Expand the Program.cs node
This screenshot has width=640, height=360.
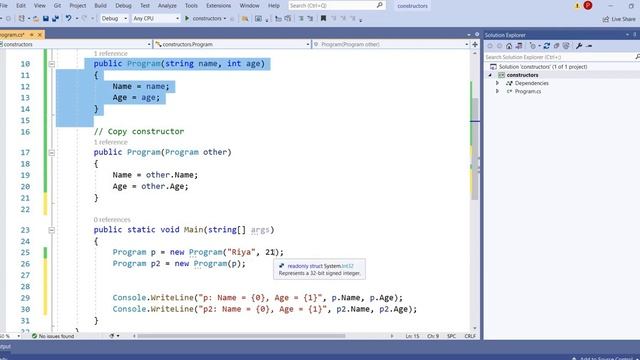tap(498, 91)
